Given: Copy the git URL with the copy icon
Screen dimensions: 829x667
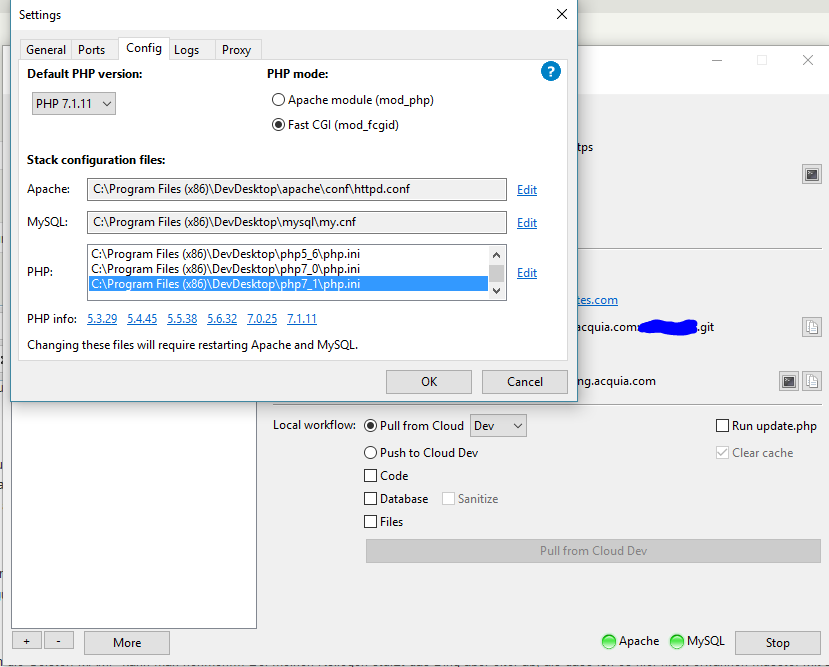Looking at the screenshot, I should (x=812, y=327).
